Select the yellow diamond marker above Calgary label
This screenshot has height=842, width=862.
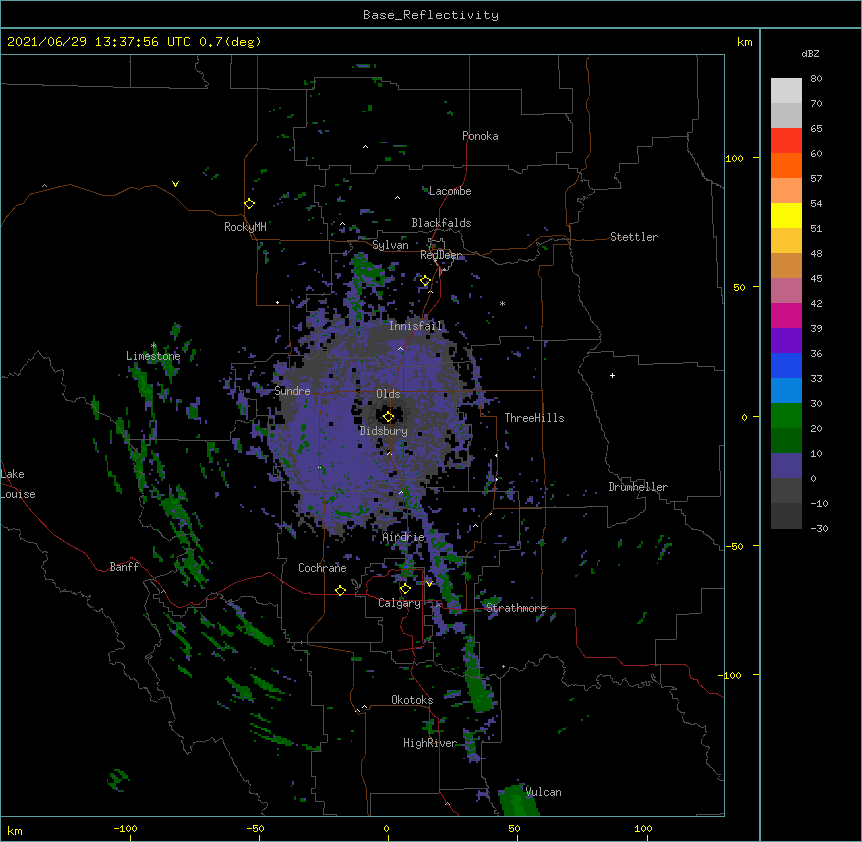pos(405,589)
